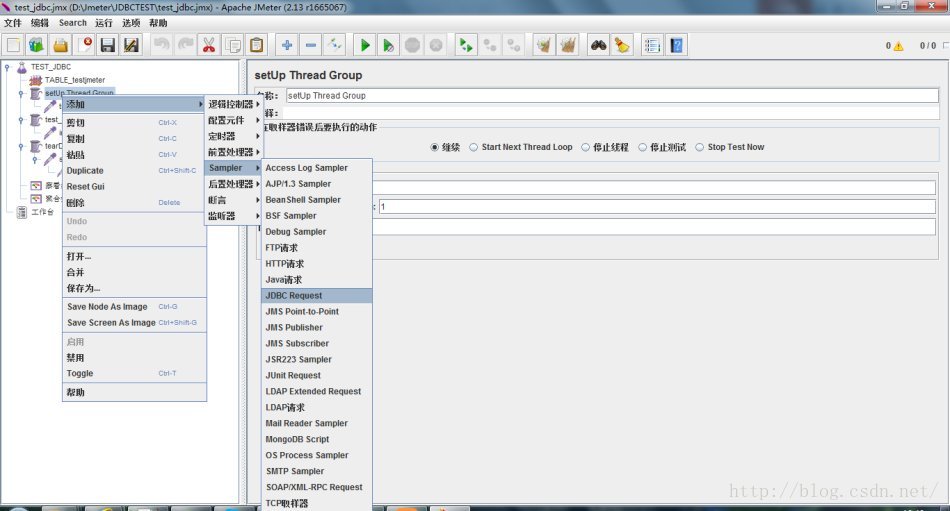Click the Remote start all icon
This screenshot has height=511, width=950.
466,45
